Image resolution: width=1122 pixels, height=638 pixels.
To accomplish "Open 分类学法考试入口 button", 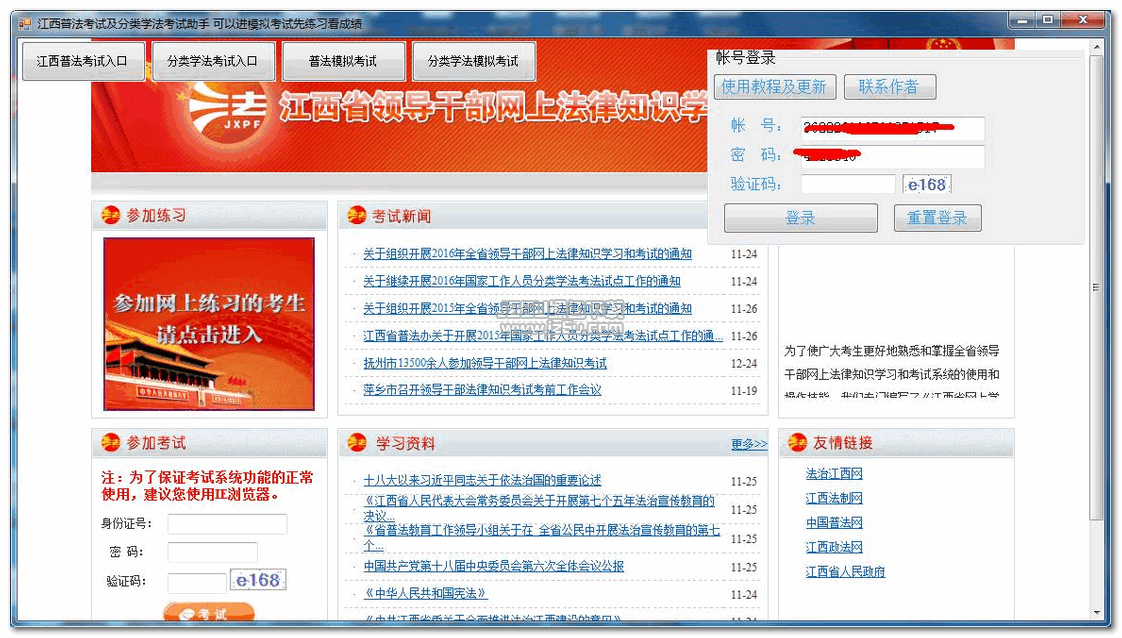I will click(213, 62).
